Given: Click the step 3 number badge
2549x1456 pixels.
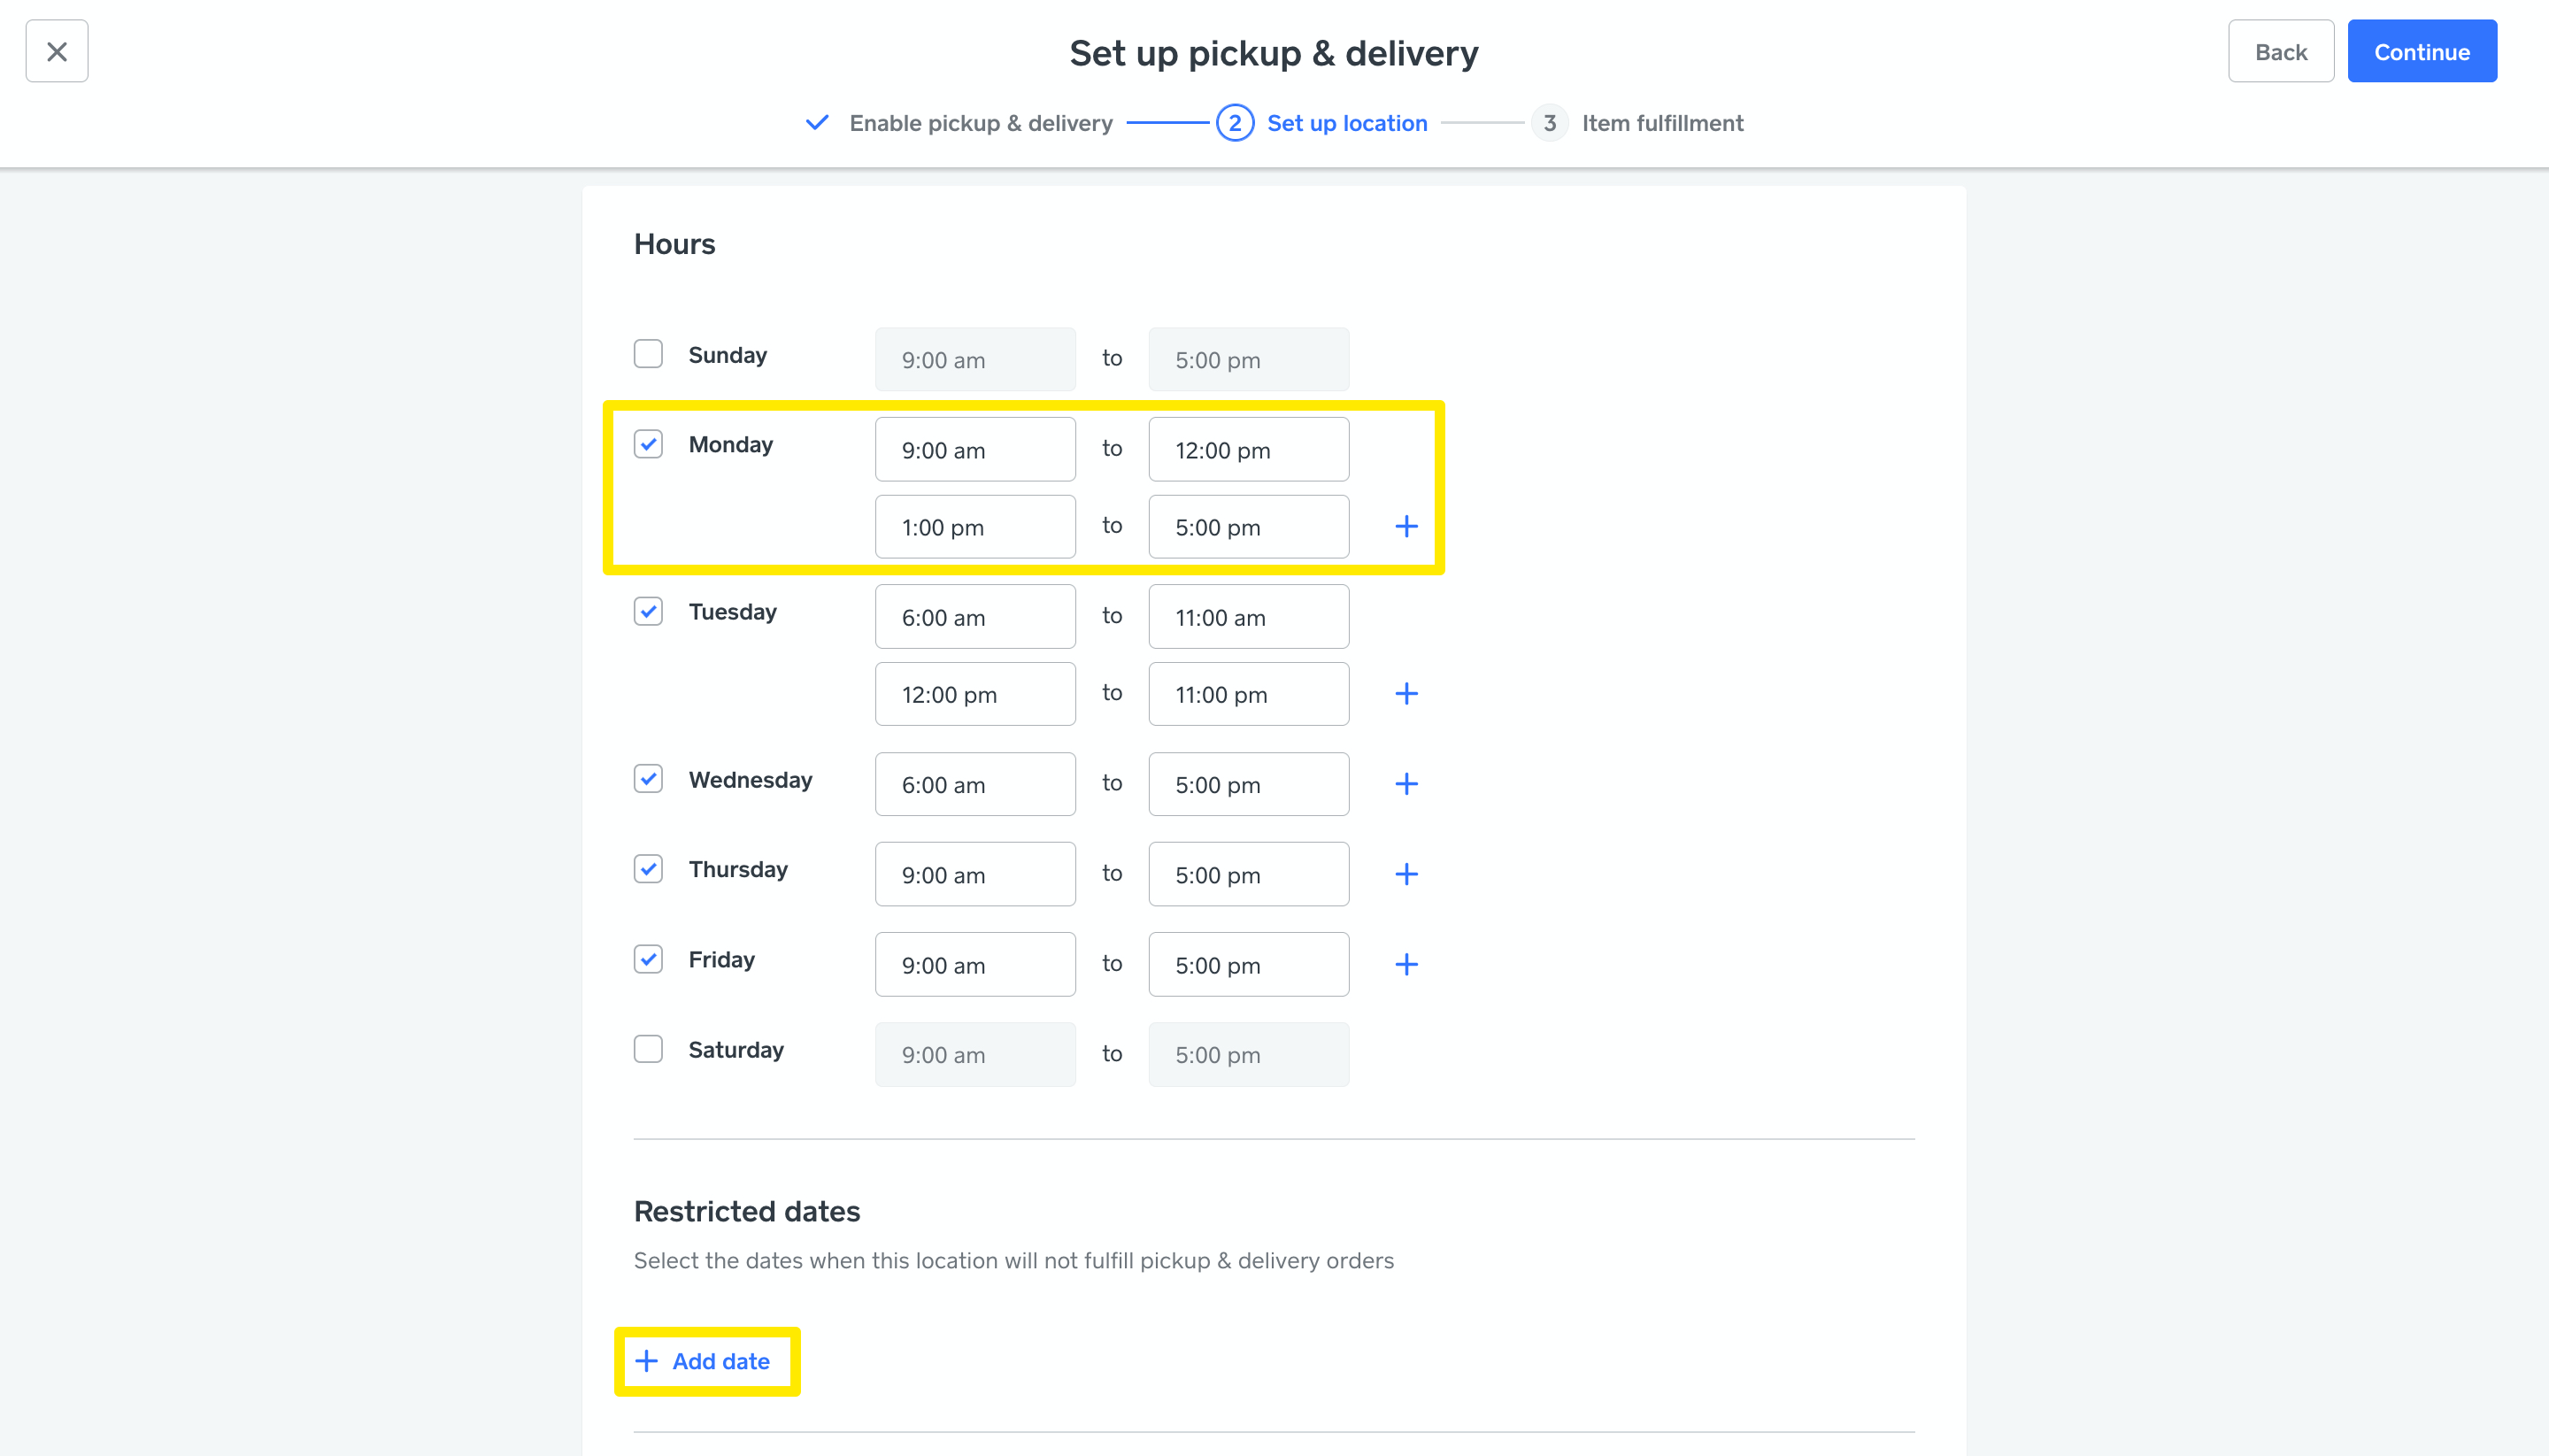Looking at the screenshot, I should (1549, 123).
